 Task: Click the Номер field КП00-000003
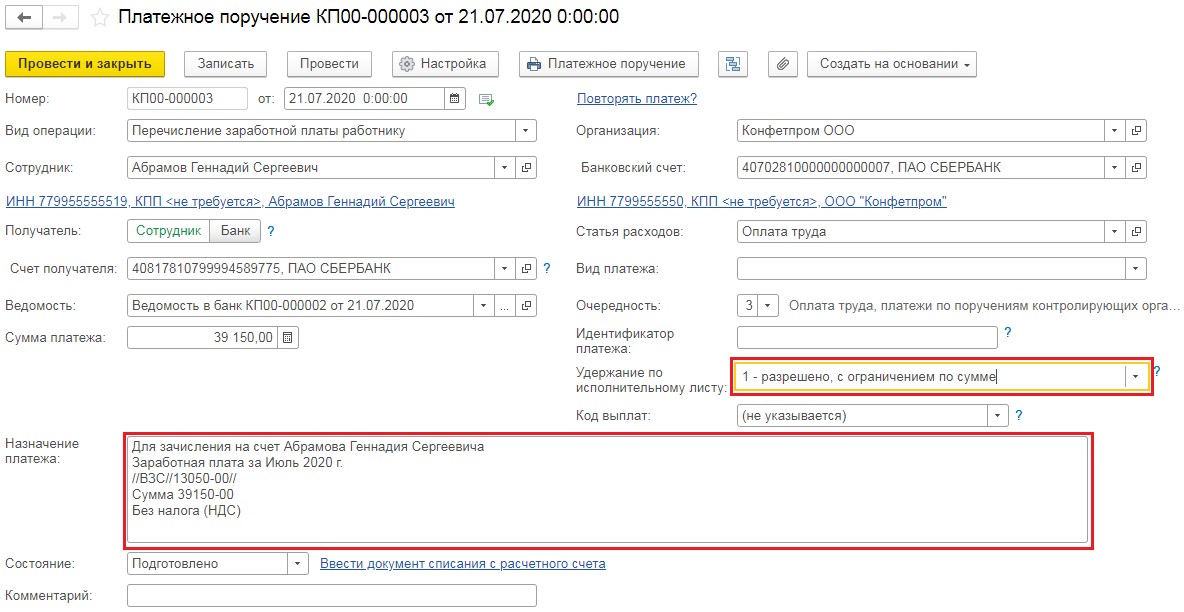click(188, 98)
